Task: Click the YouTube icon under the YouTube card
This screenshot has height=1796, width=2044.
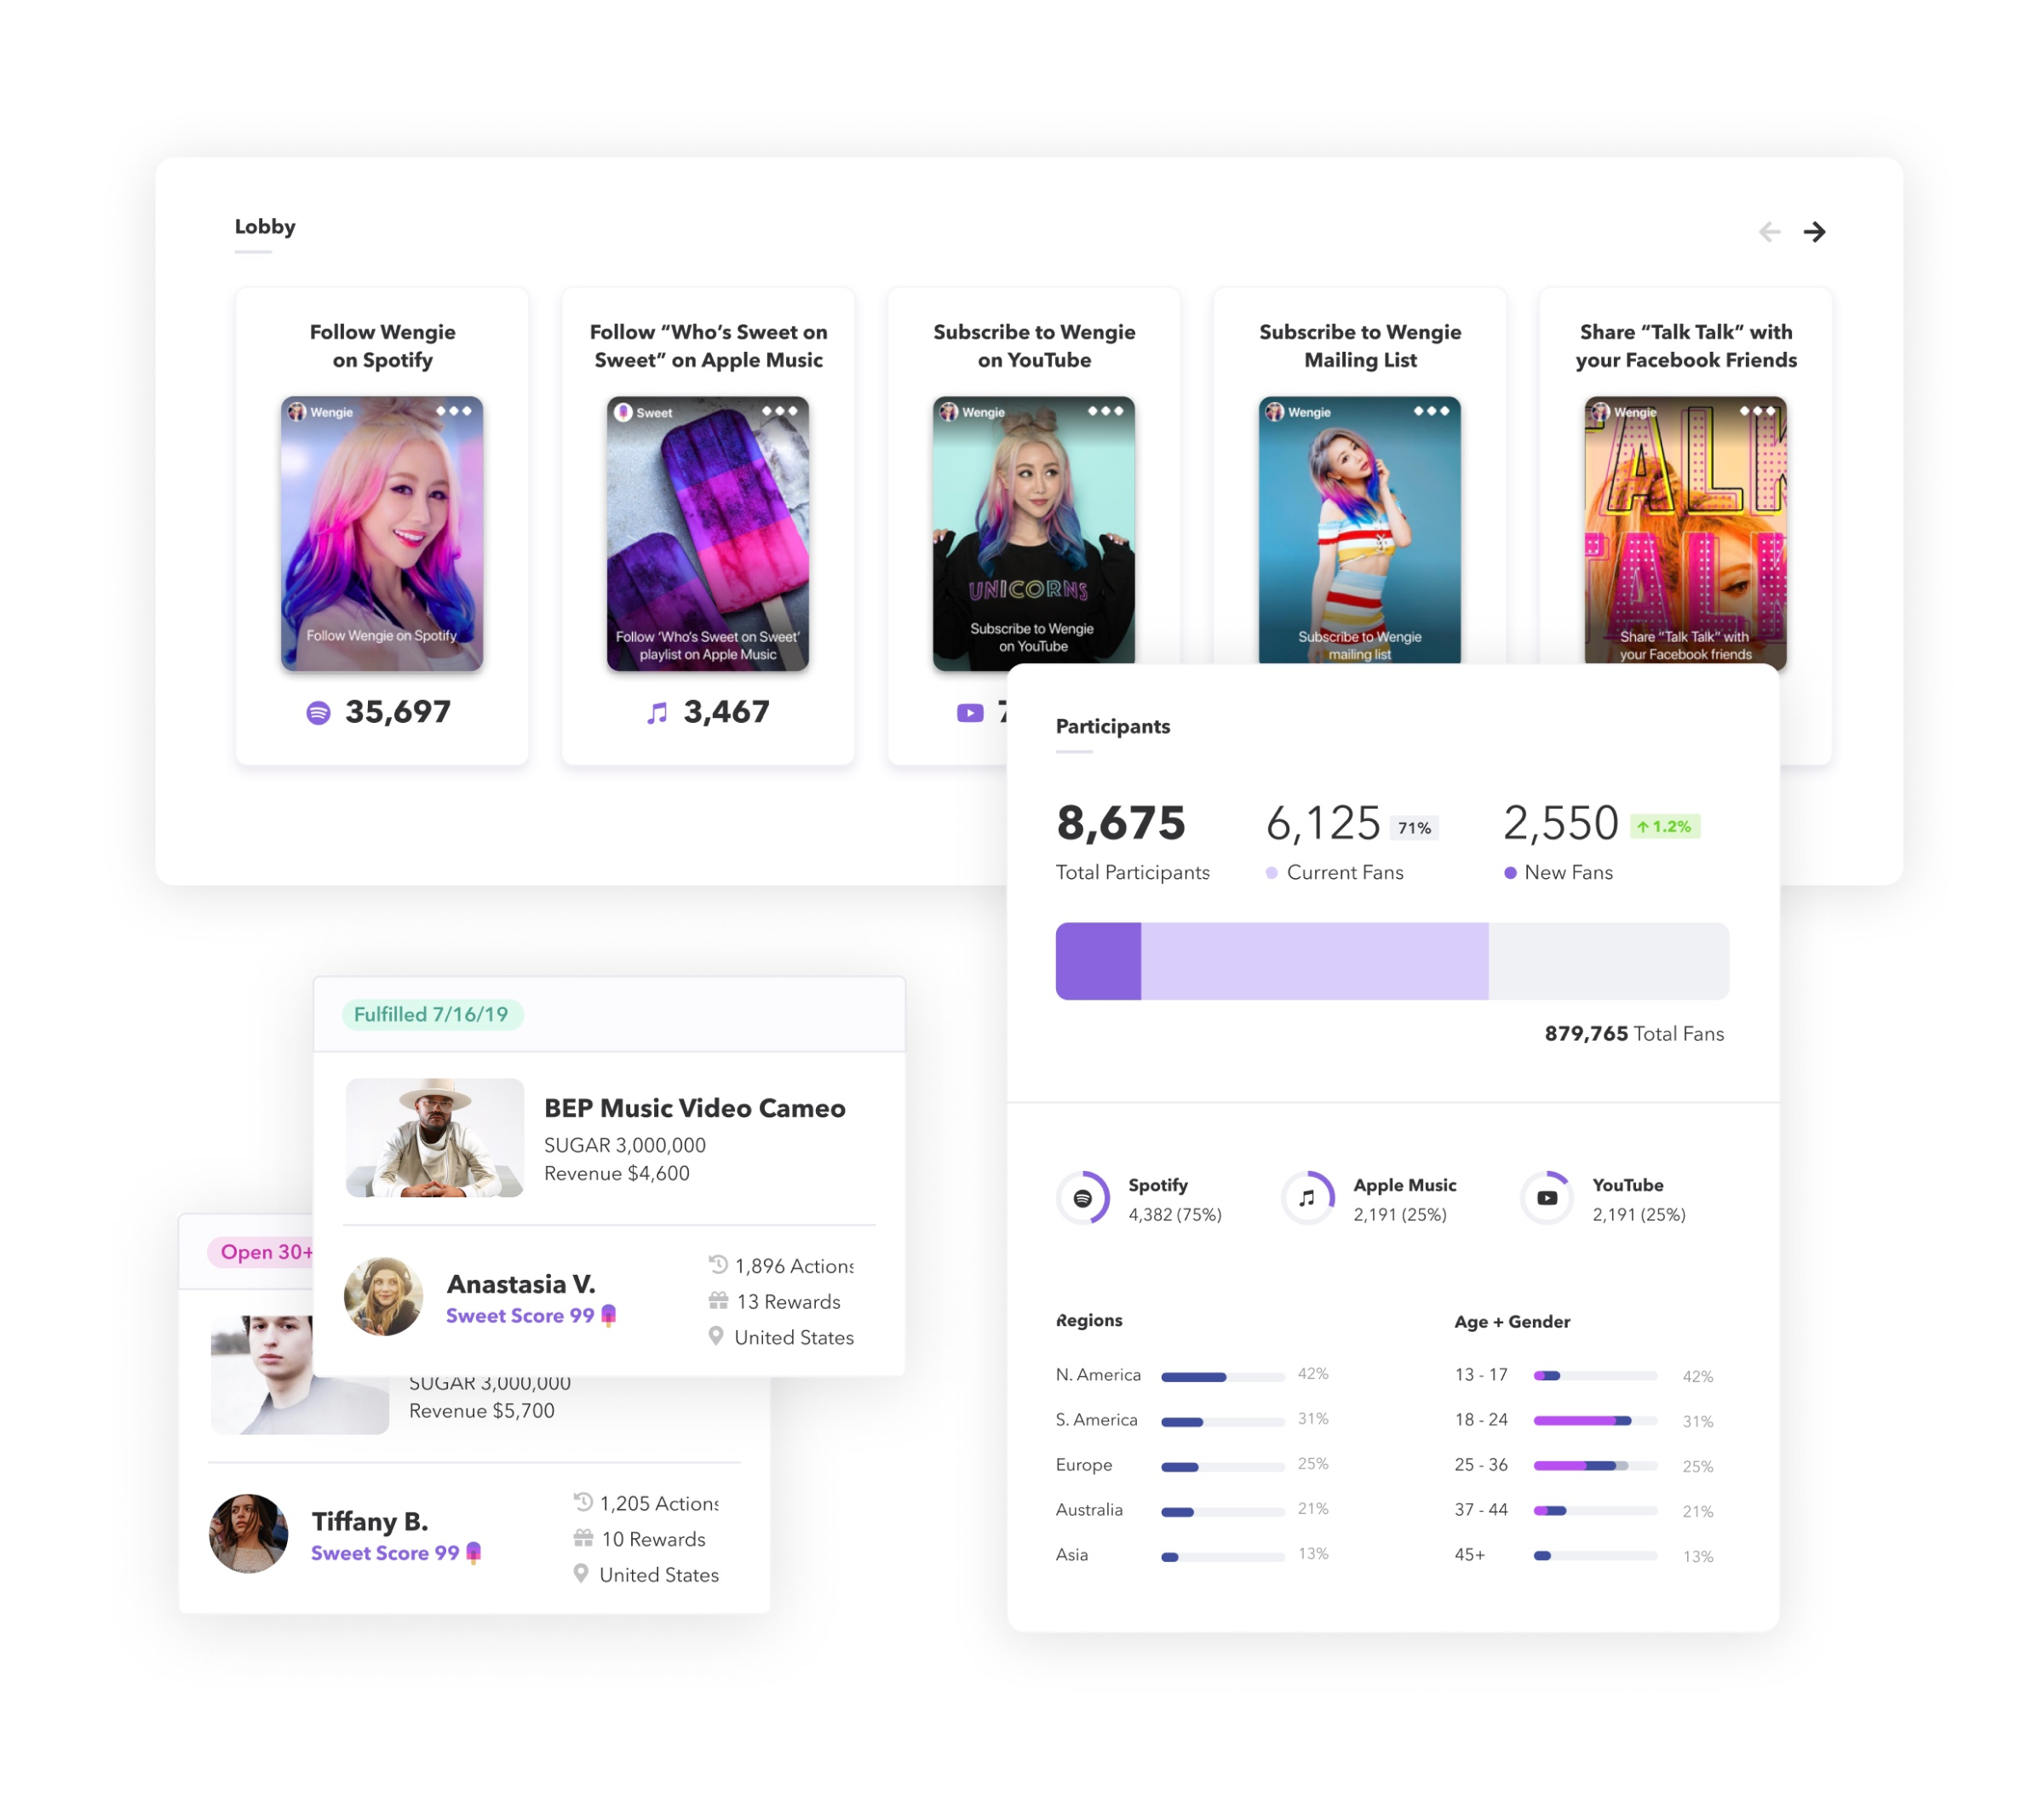Action: click(x=969, y=713)
